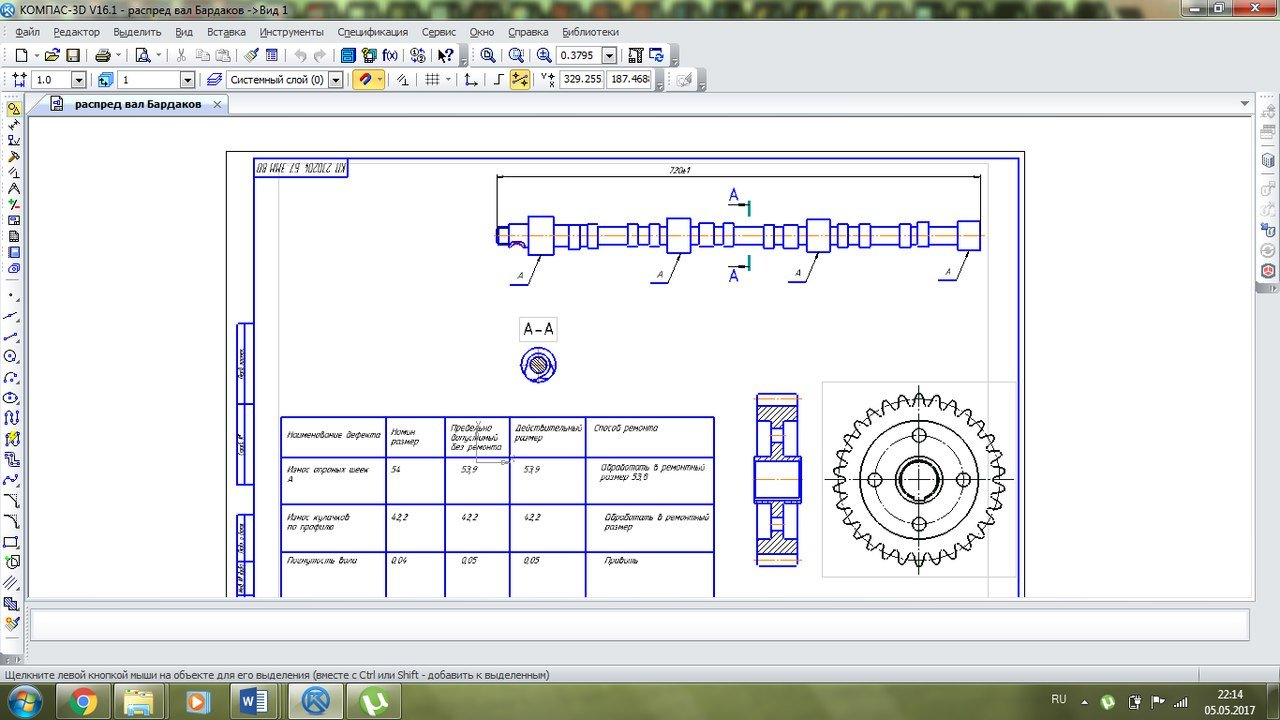The height and width of the screenshot is (720, 1280).
Task: Select the rectangle drawing tool
Action: [12, 542]
